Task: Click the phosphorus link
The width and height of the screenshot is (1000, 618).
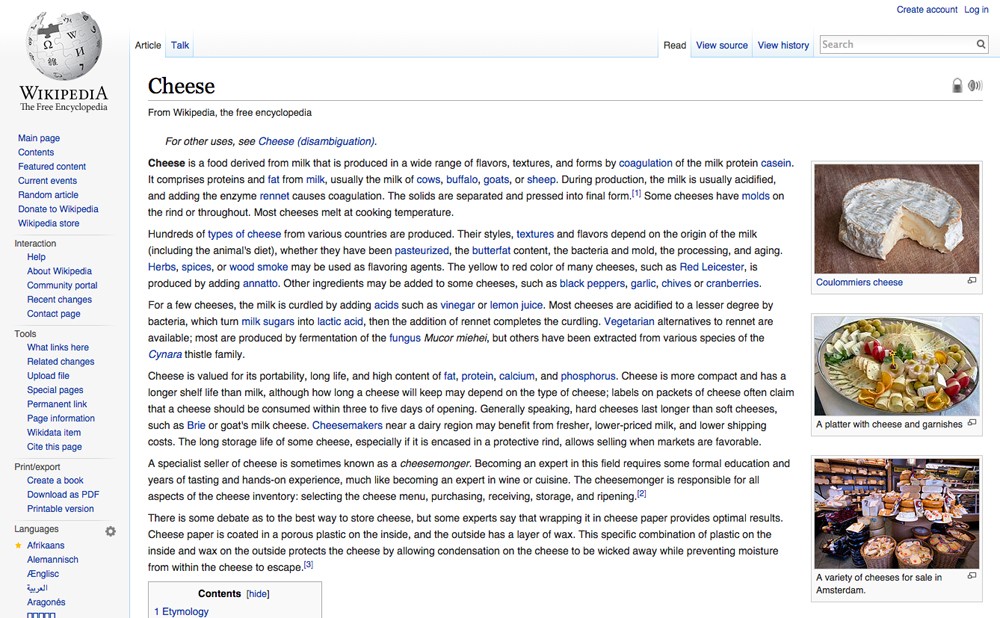Action: coord(588,376)
